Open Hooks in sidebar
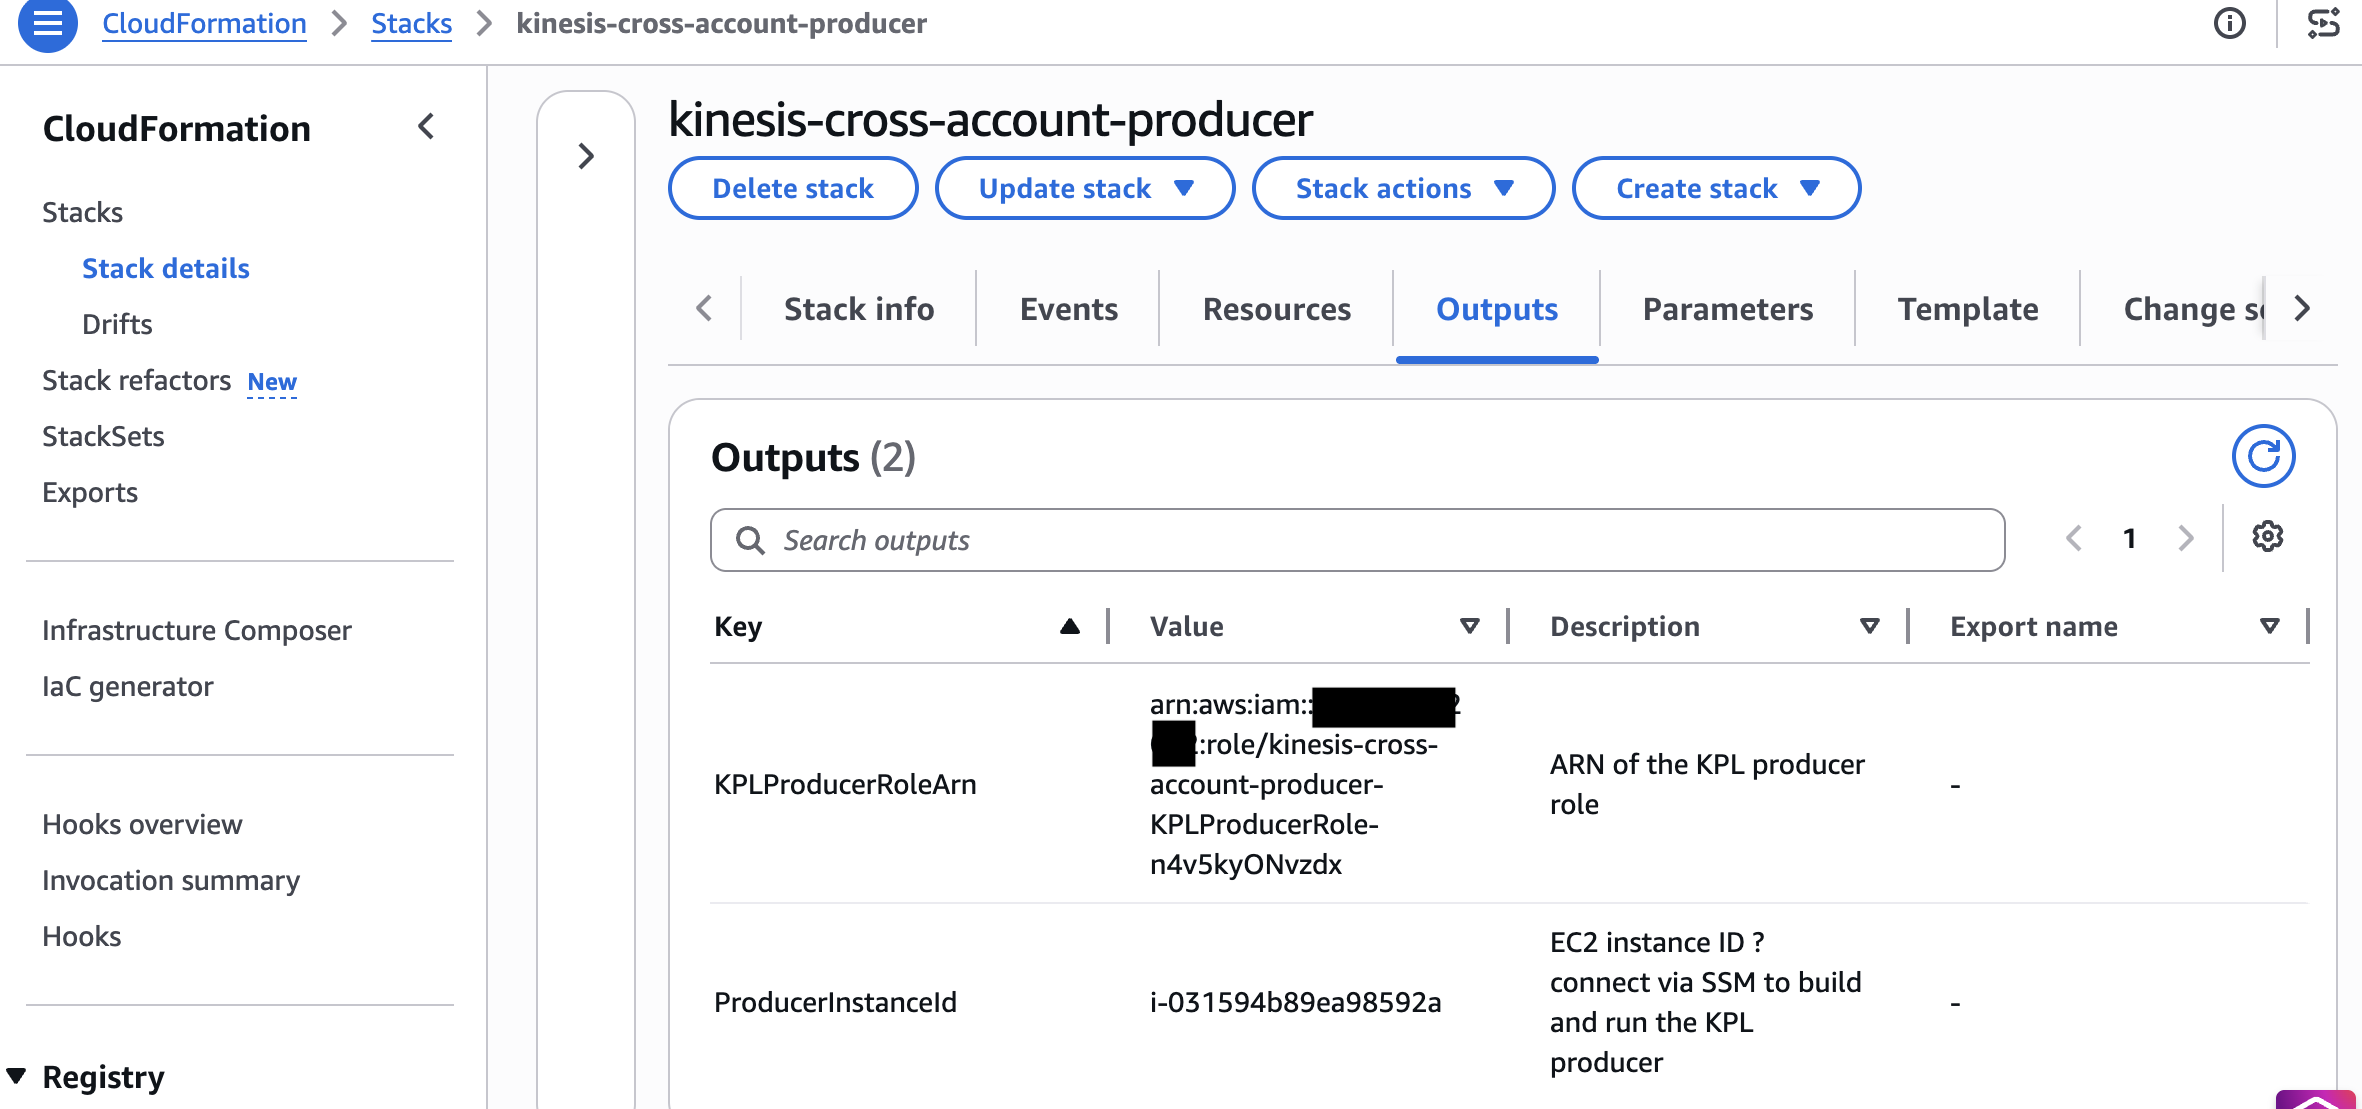Screen dimensions: 2362x1109 [82, 936]
